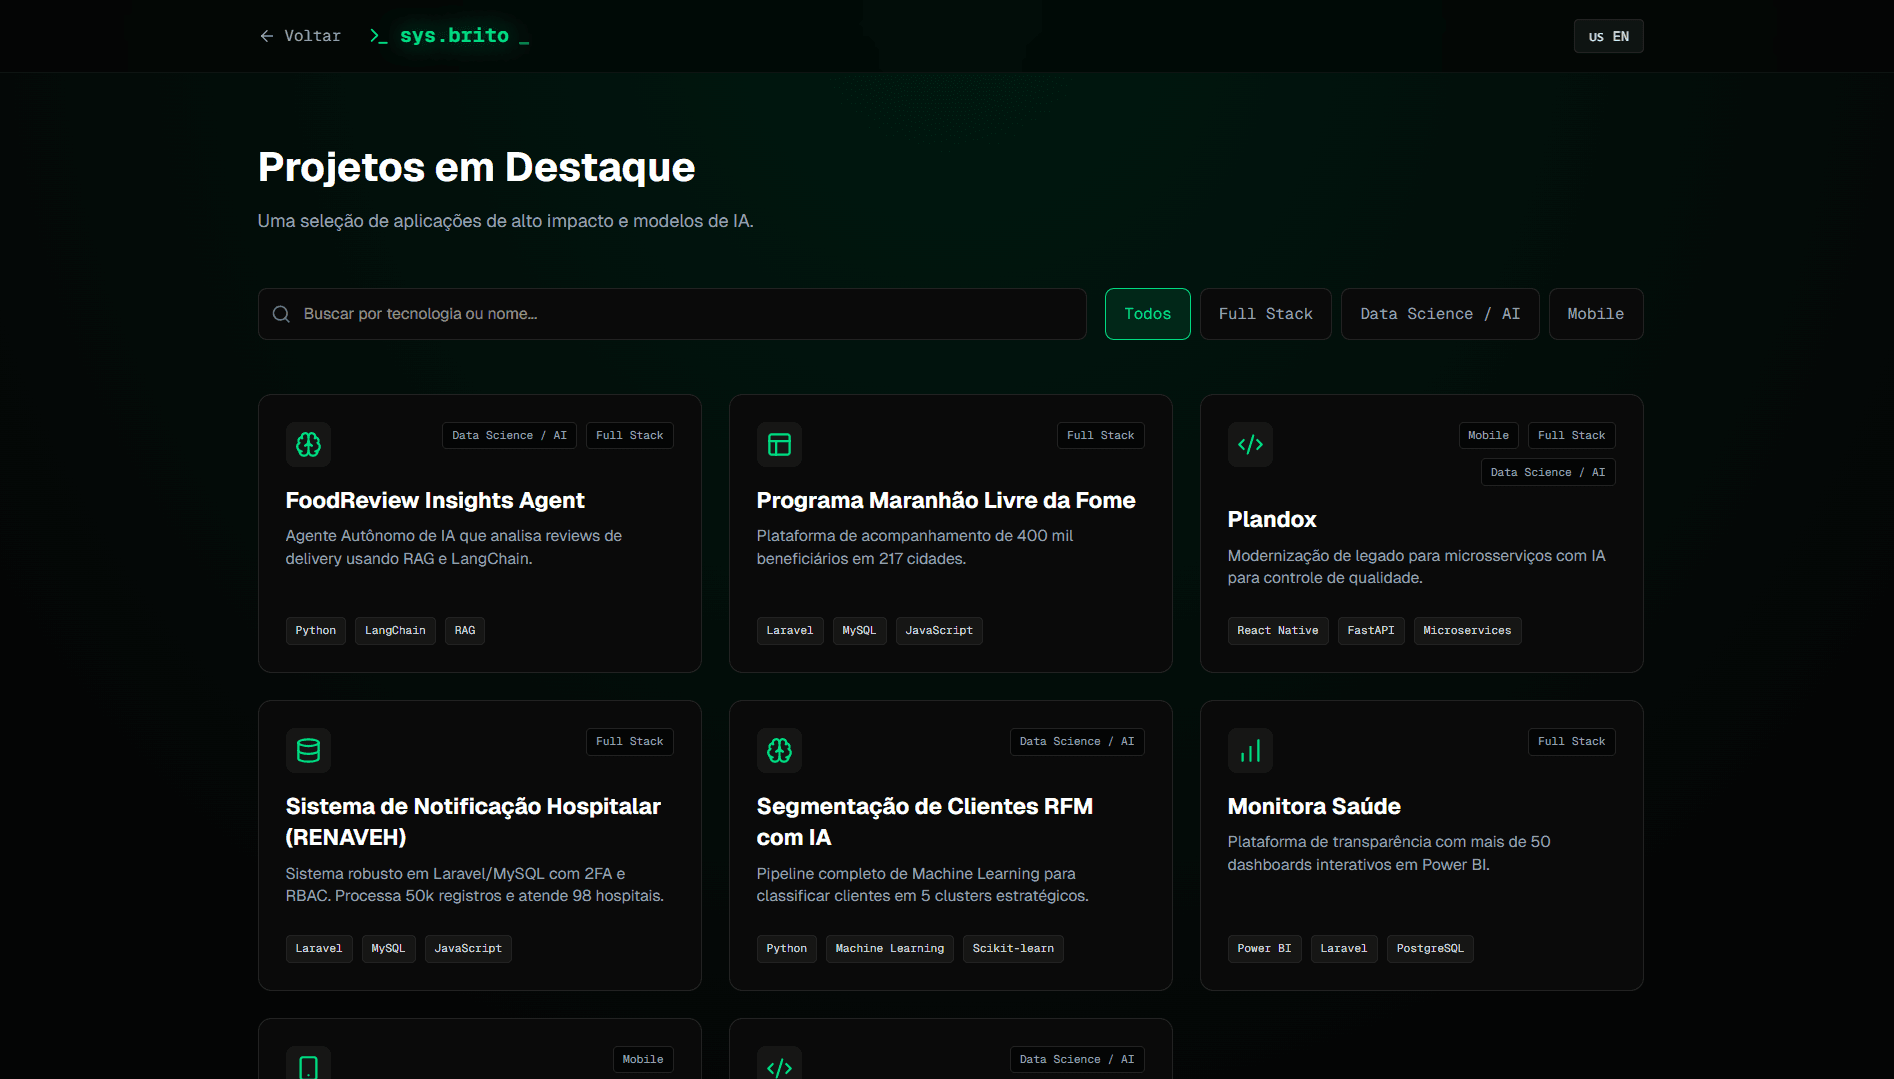Image resolution: width=1894 pixels, height=1079 pixels.
Task: Filter projects by Data Science / AI
Action: (x=1439, y=314)
